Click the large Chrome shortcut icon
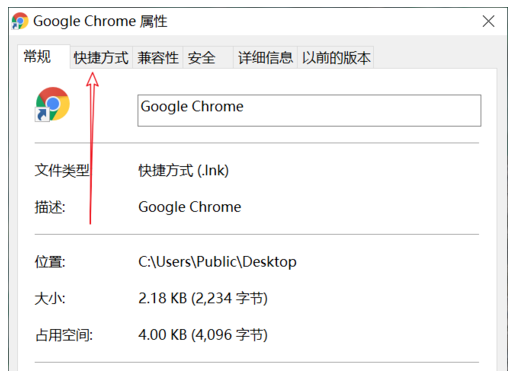The width and height of the screenshot is (519, 376). click(x=52, y=104)
